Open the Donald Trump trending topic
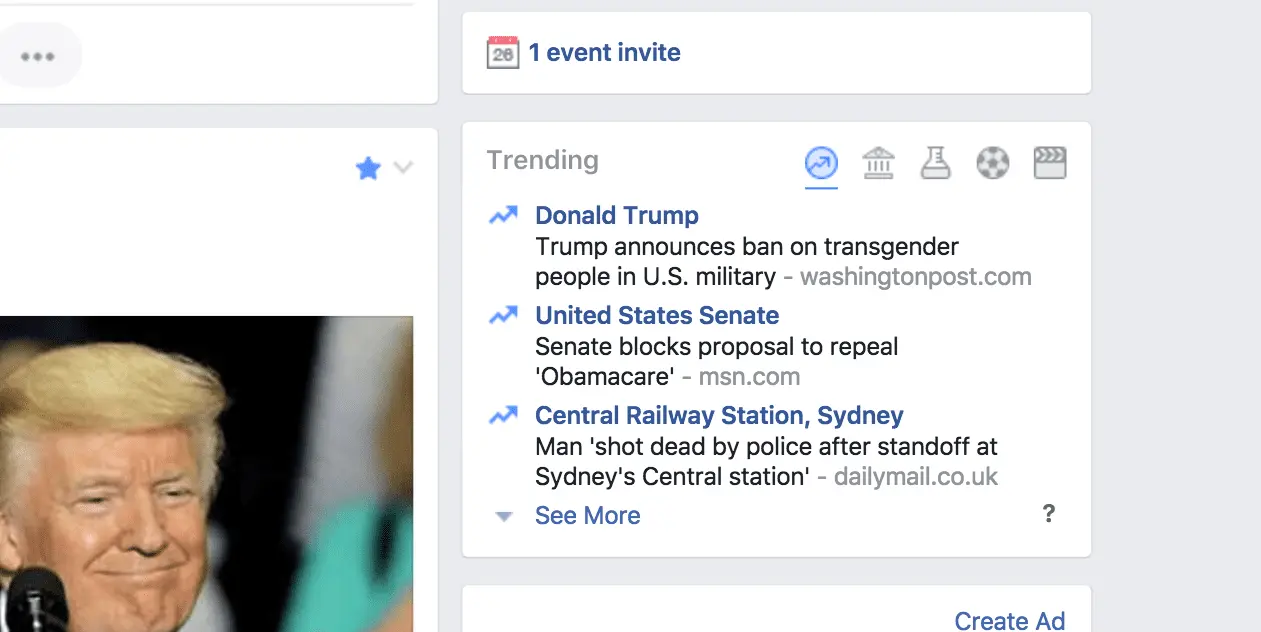1261x632 pixels. 617,215
